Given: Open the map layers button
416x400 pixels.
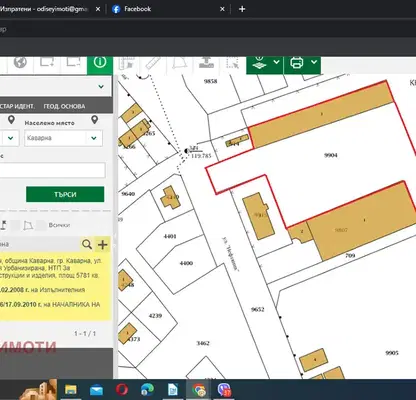Looking at the screenshot, I should click(x=259, y=62).
